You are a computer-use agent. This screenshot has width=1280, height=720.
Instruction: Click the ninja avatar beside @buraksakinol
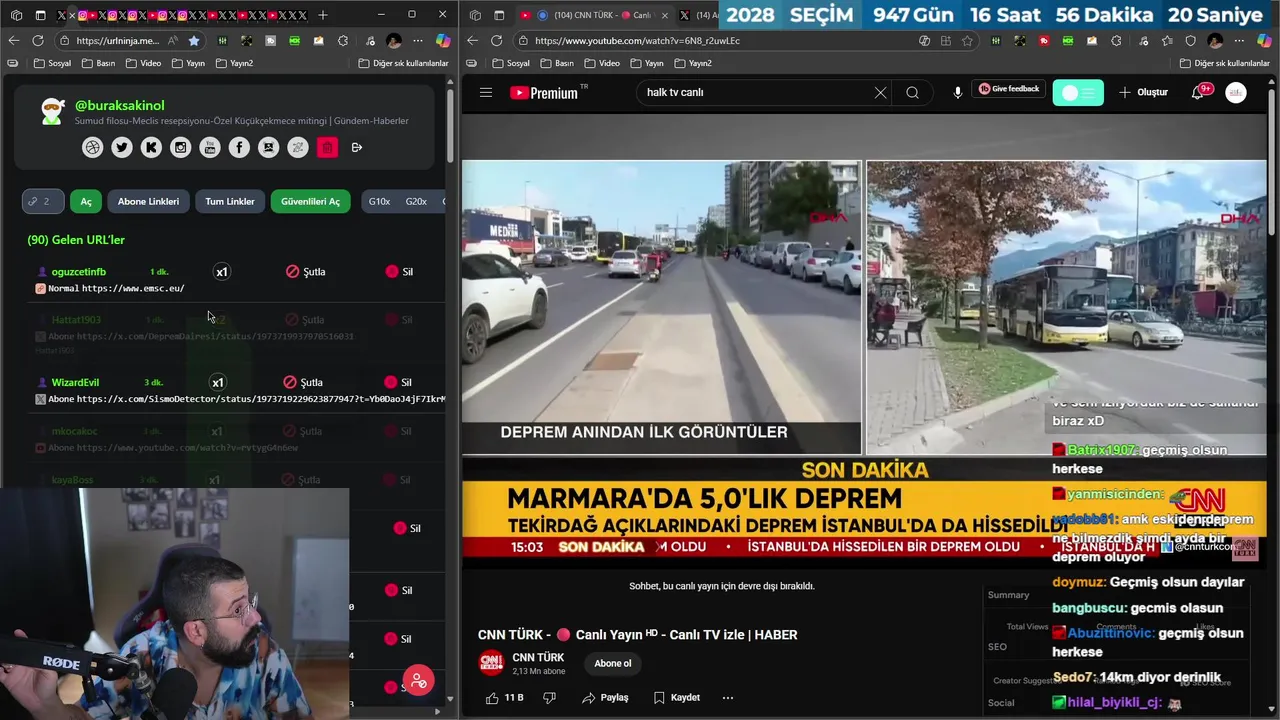52,111
